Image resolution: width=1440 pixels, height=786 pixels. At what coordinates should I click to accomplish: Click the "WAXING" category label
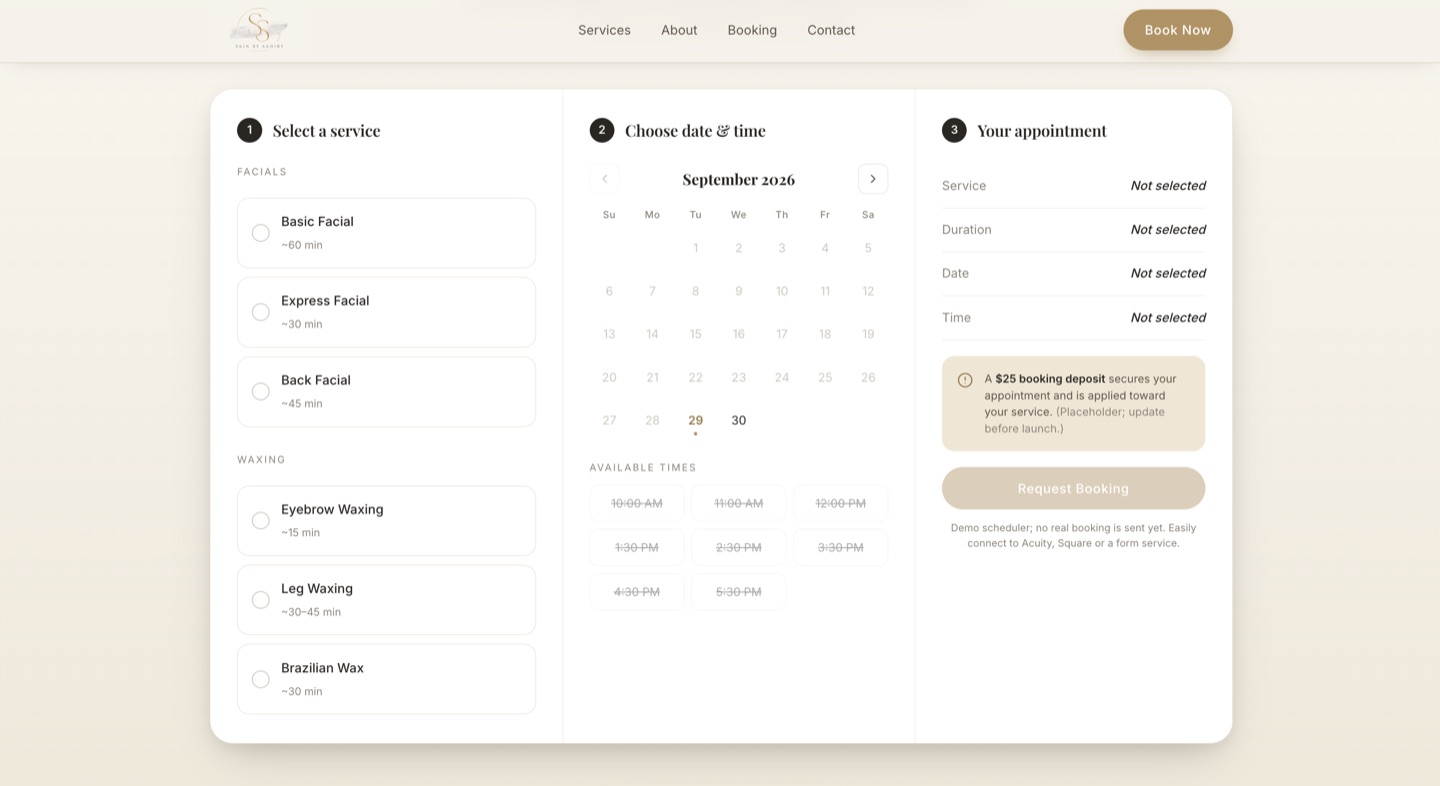click(261, 460)
